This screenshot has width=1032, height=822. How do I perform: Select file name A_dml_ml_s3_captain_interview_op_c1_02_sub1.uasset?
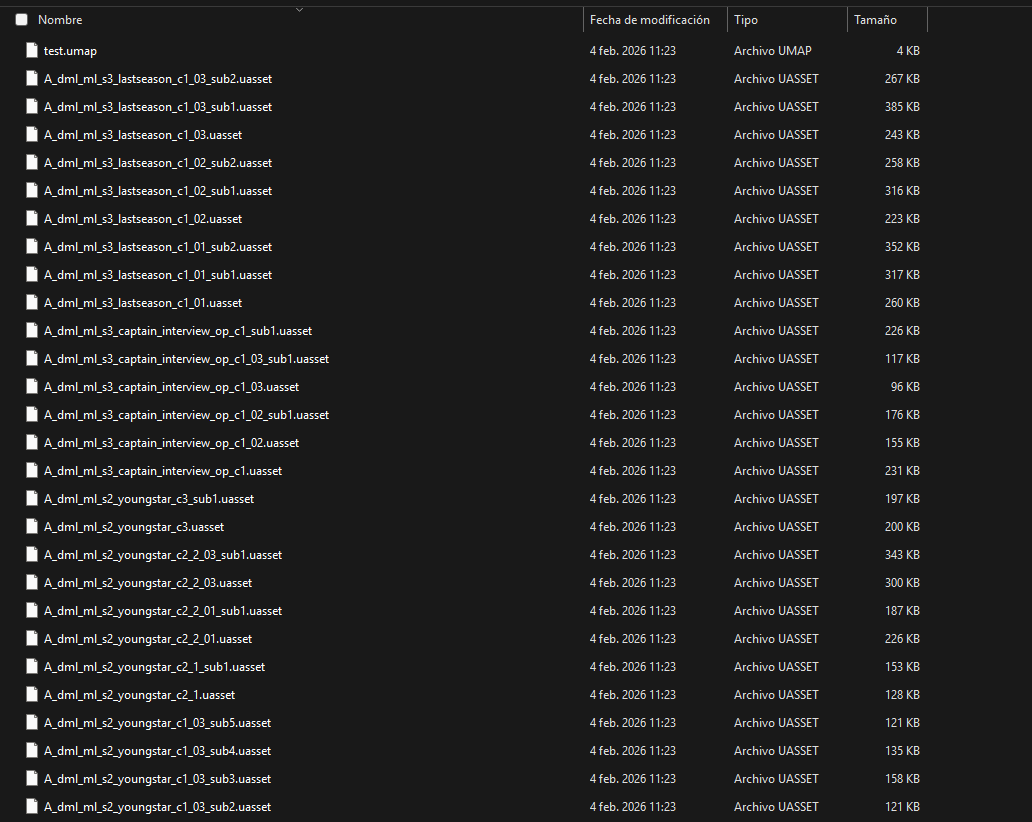[x=186, y=415]
